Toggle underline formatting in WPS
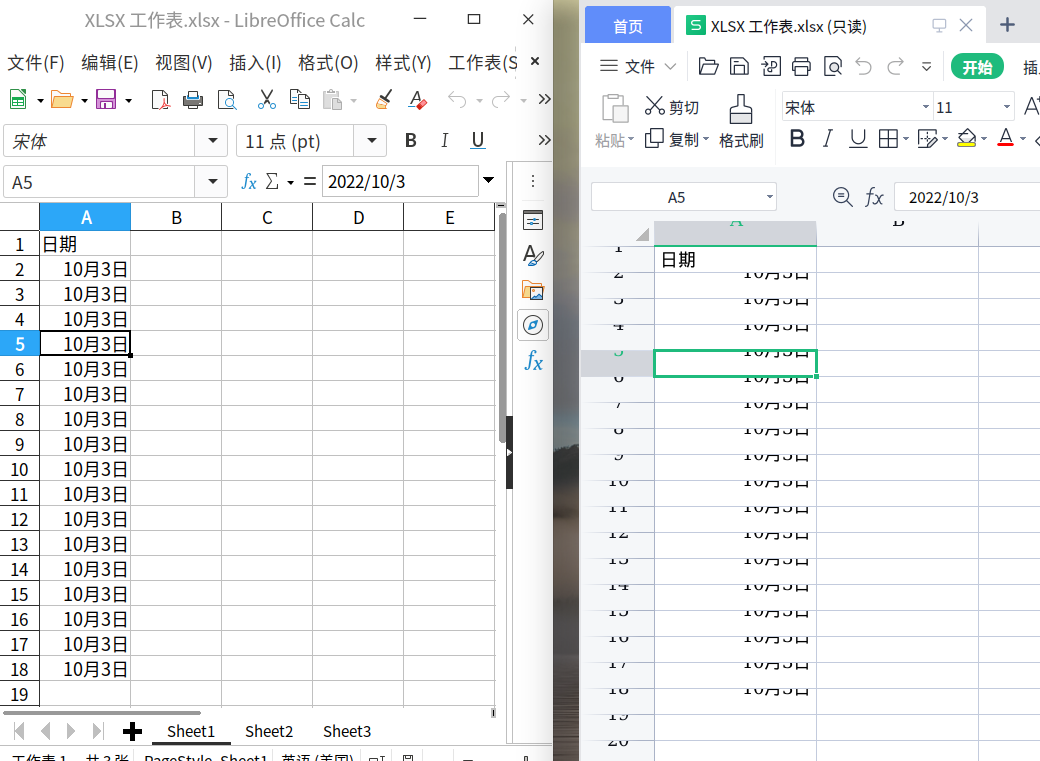Viewport: 1040px width, 761px height. (858, 138)
